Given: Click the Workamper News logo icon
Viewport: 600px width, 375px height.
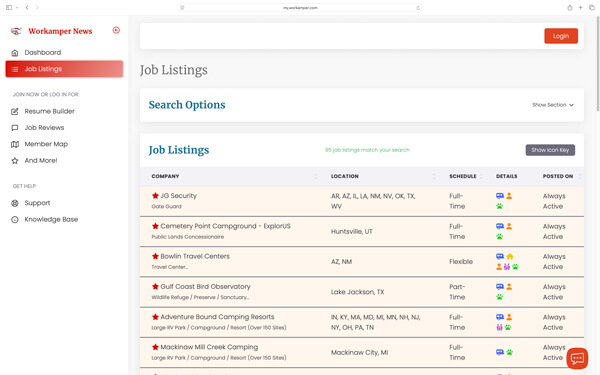Looking at the screenshot, I should [16, 31].
